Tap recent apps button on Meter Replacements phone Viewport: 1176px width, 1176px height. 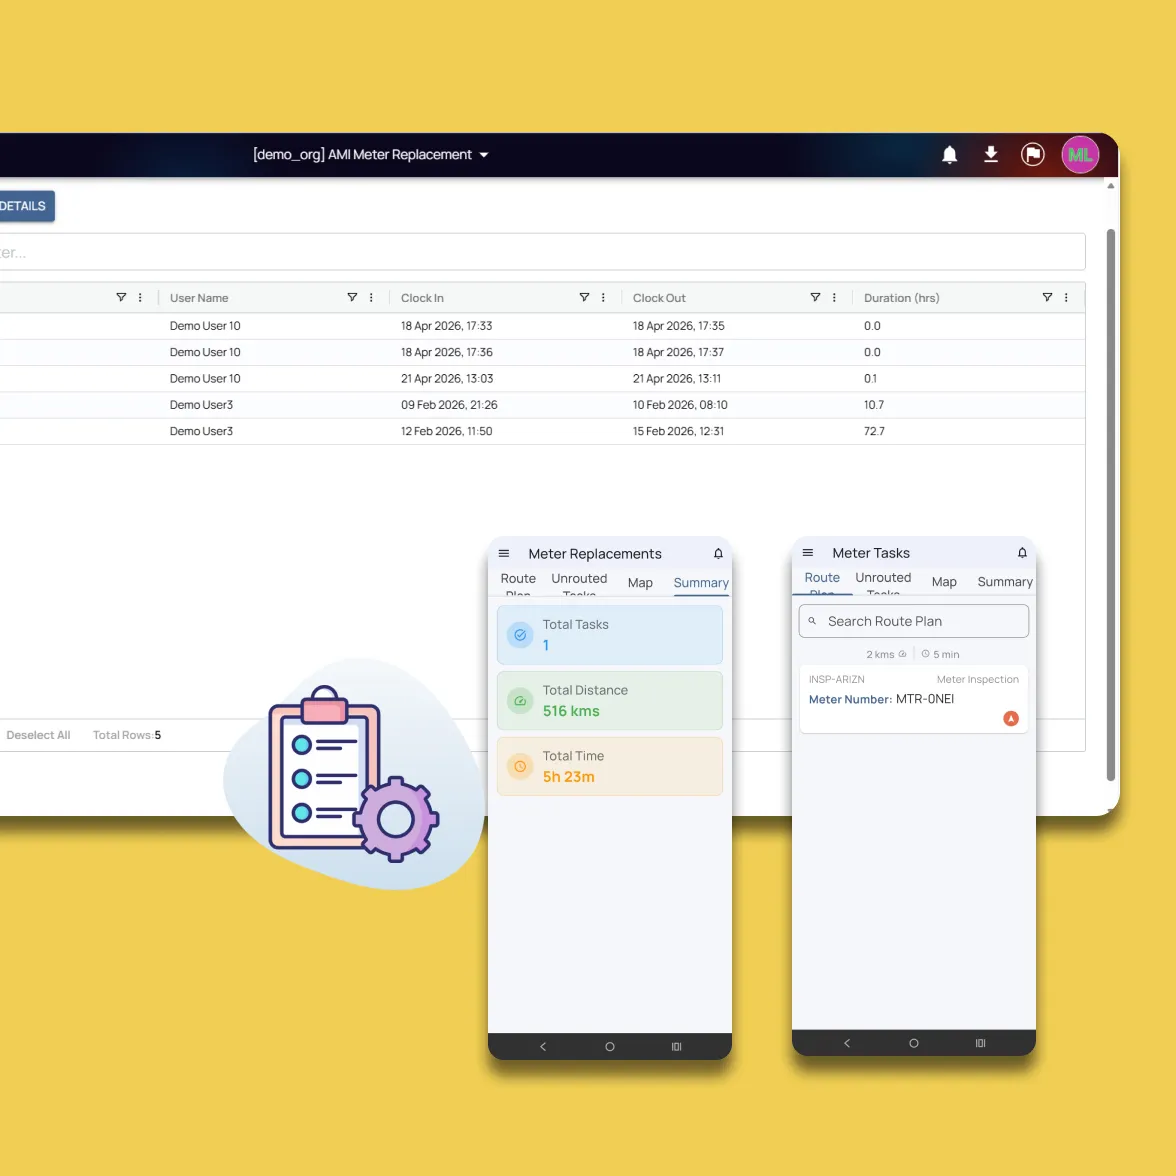[676, 1046]
